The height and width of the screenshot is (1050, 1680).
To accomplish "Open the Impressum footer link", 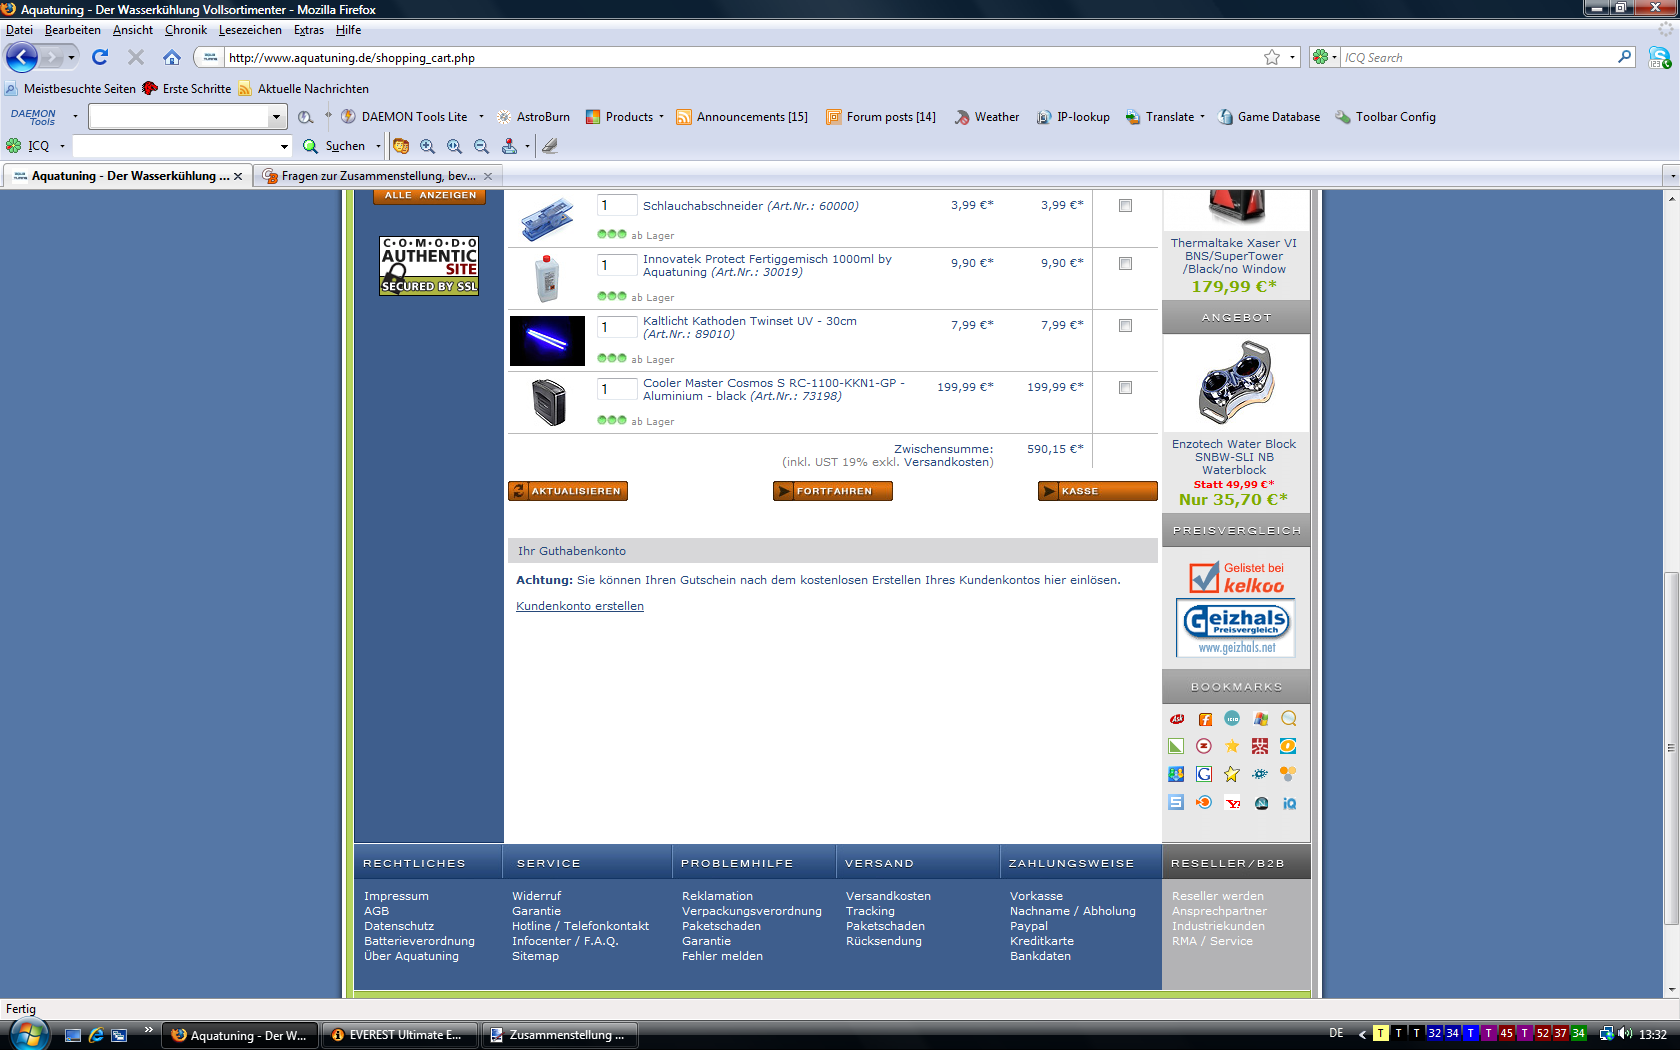I will click(x=396, y=896).
